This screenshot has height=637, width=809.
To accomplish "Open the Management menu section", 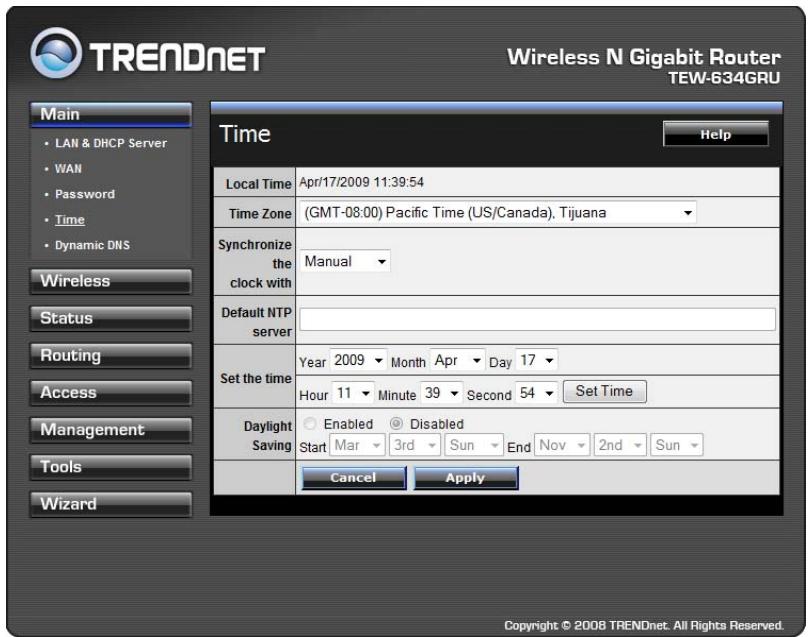I will pos(111,430).
